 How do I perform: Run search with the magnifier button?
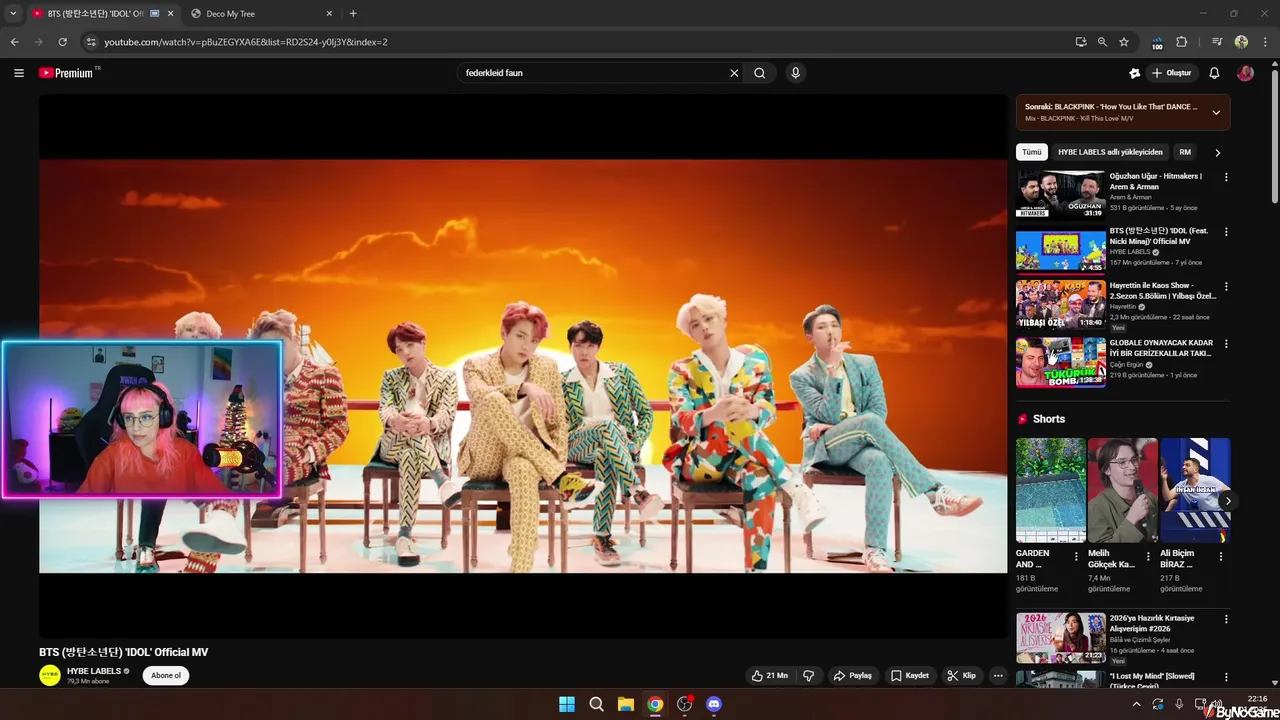click(760, 73)
